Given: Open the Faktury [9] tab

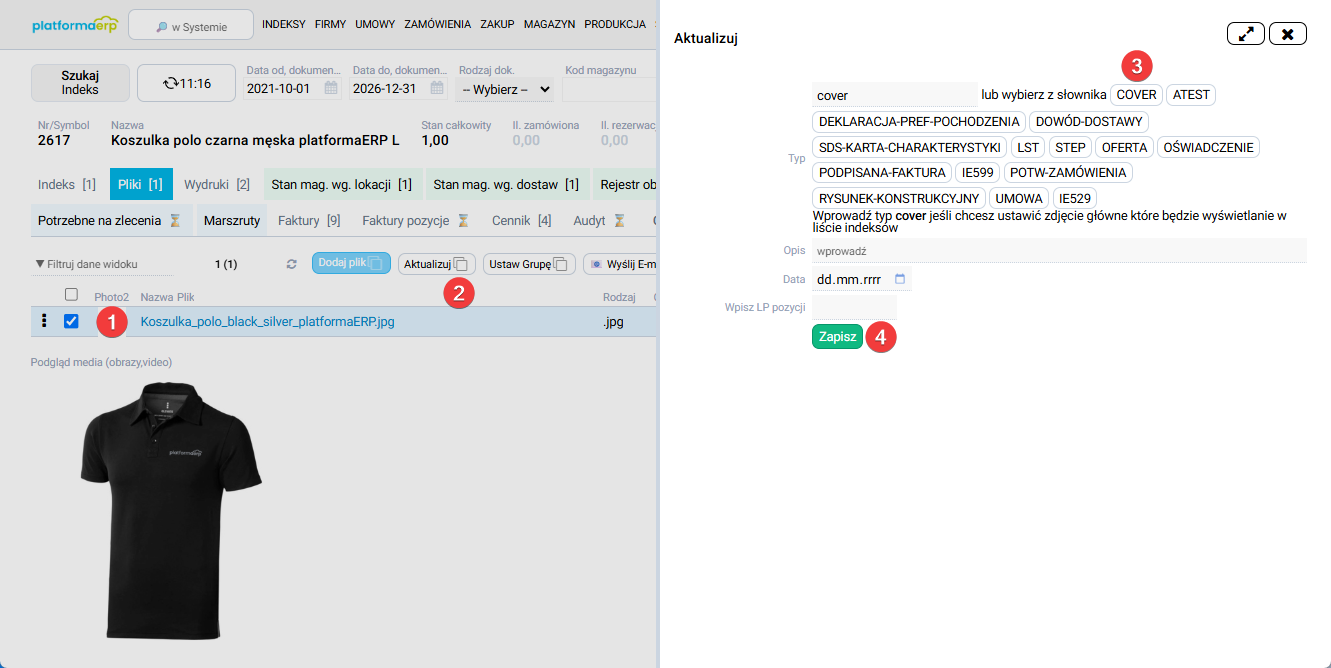Looking at the screenshot, I should 309,220.
